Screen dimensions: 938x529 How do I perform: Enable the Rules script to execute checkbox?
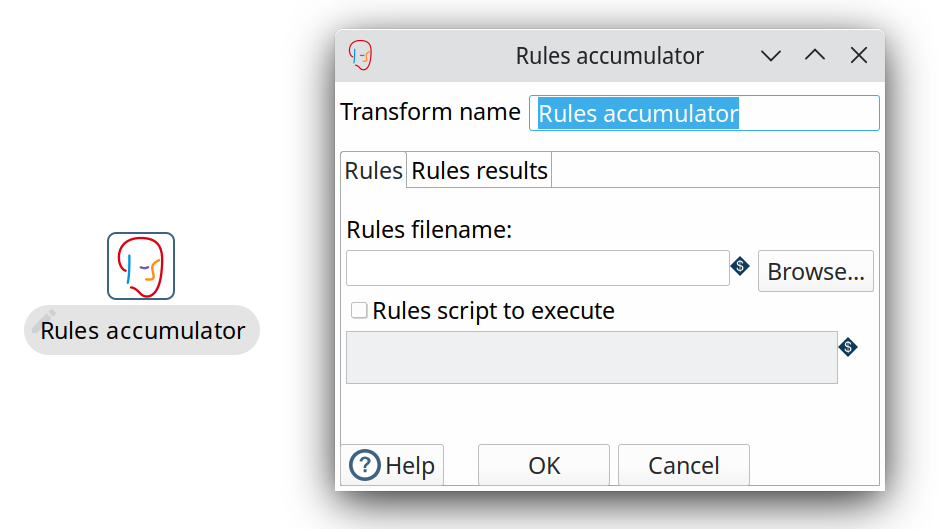click(359, 311)
